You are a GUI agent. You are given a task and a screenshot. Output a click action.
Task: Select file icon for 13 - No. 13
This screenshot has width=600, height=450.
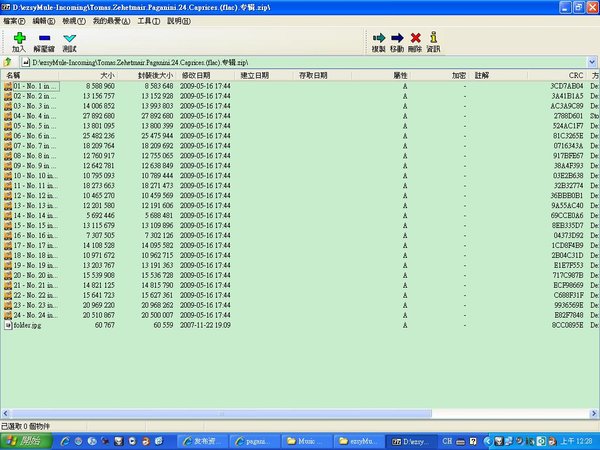pyautogui.click(x=8, y=205)
